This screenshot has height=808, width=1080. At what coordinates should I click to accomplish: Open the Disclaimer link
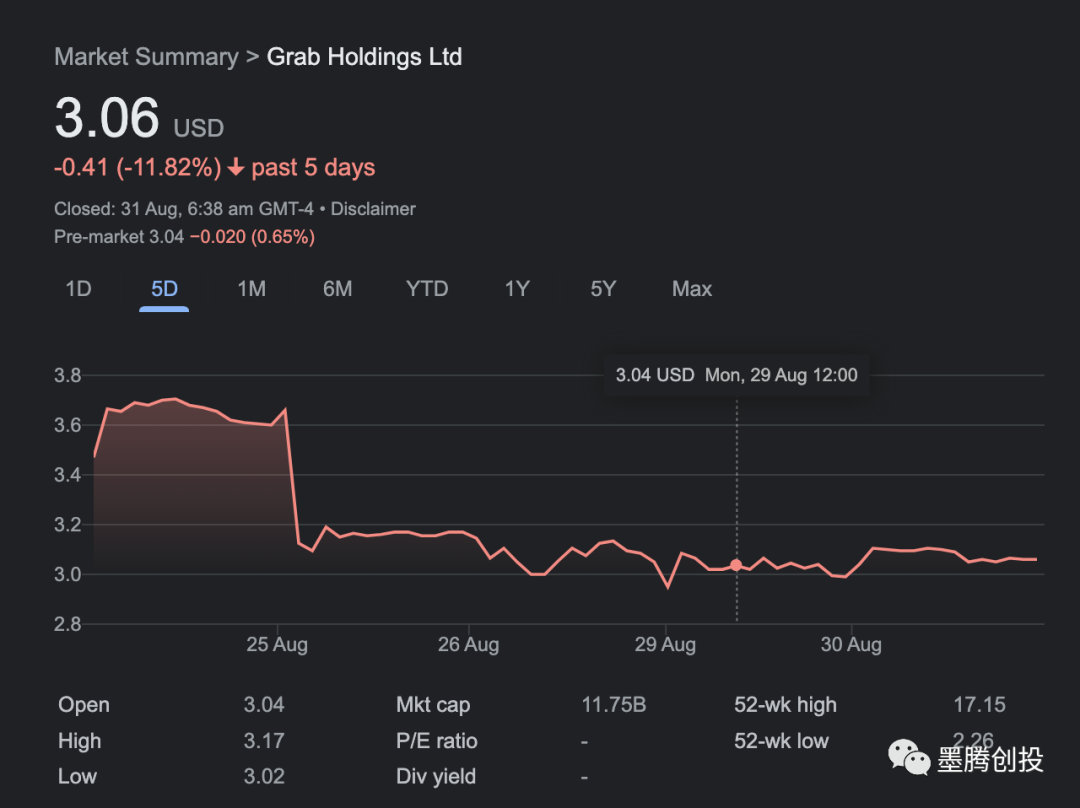coord(373,209)
